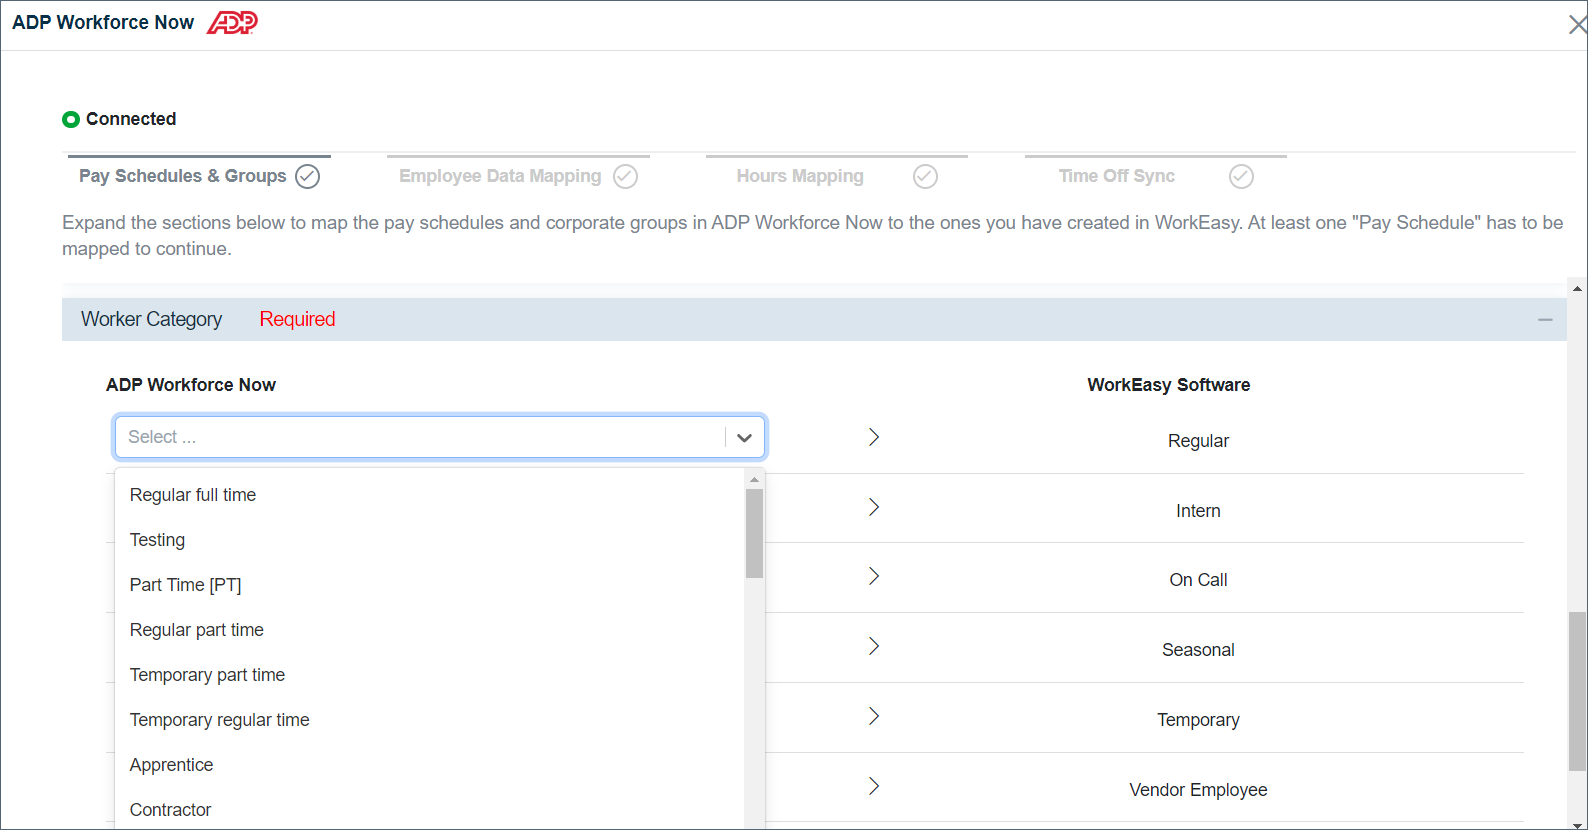
Task: Click the red Required label
Action: tap(297, 319)
